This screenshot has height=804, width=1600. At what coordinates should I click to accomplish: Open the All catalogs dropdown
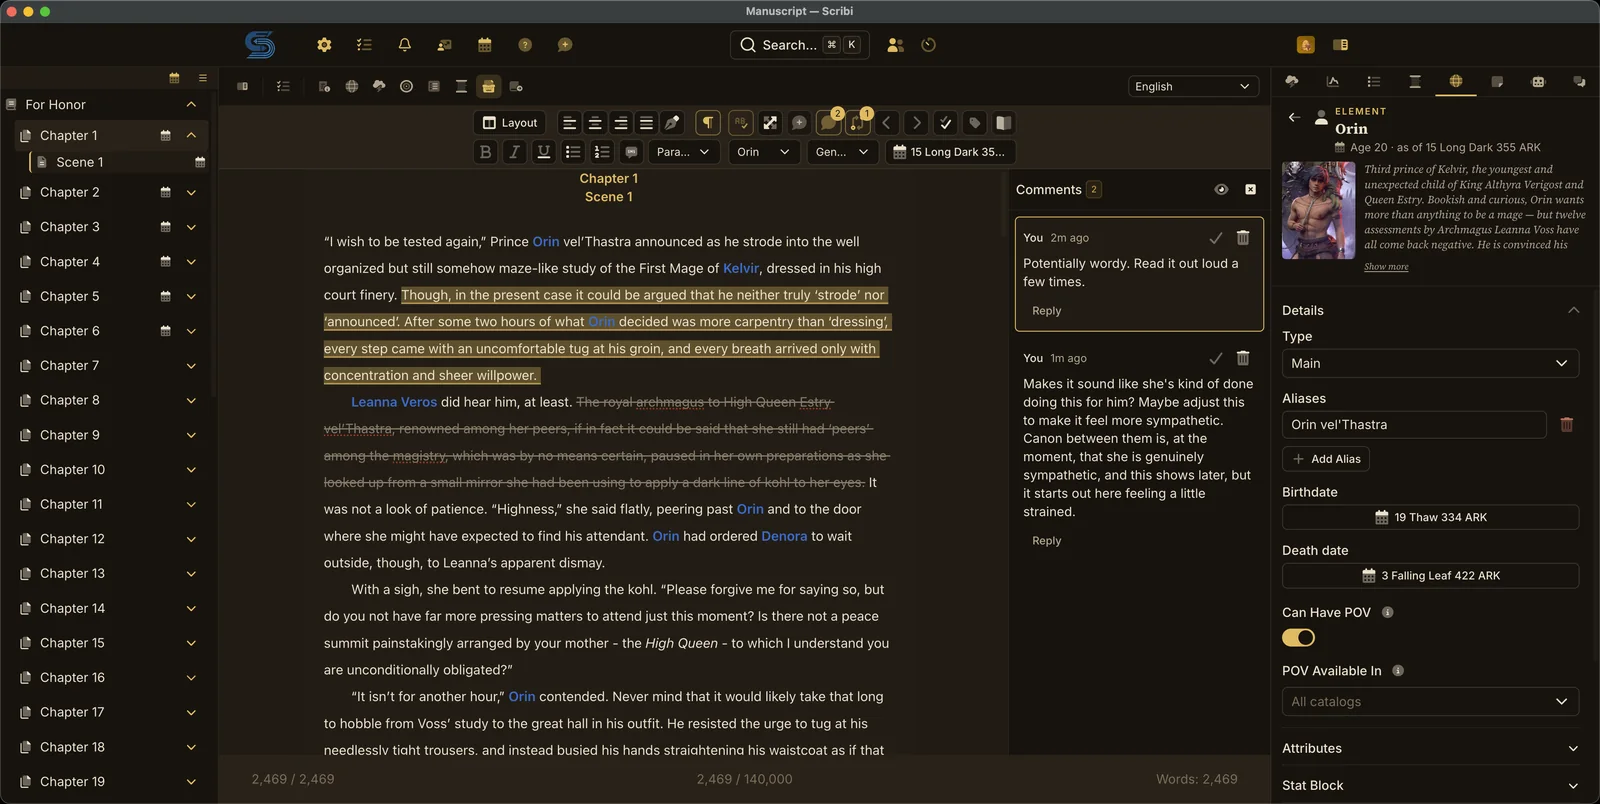1430,702
